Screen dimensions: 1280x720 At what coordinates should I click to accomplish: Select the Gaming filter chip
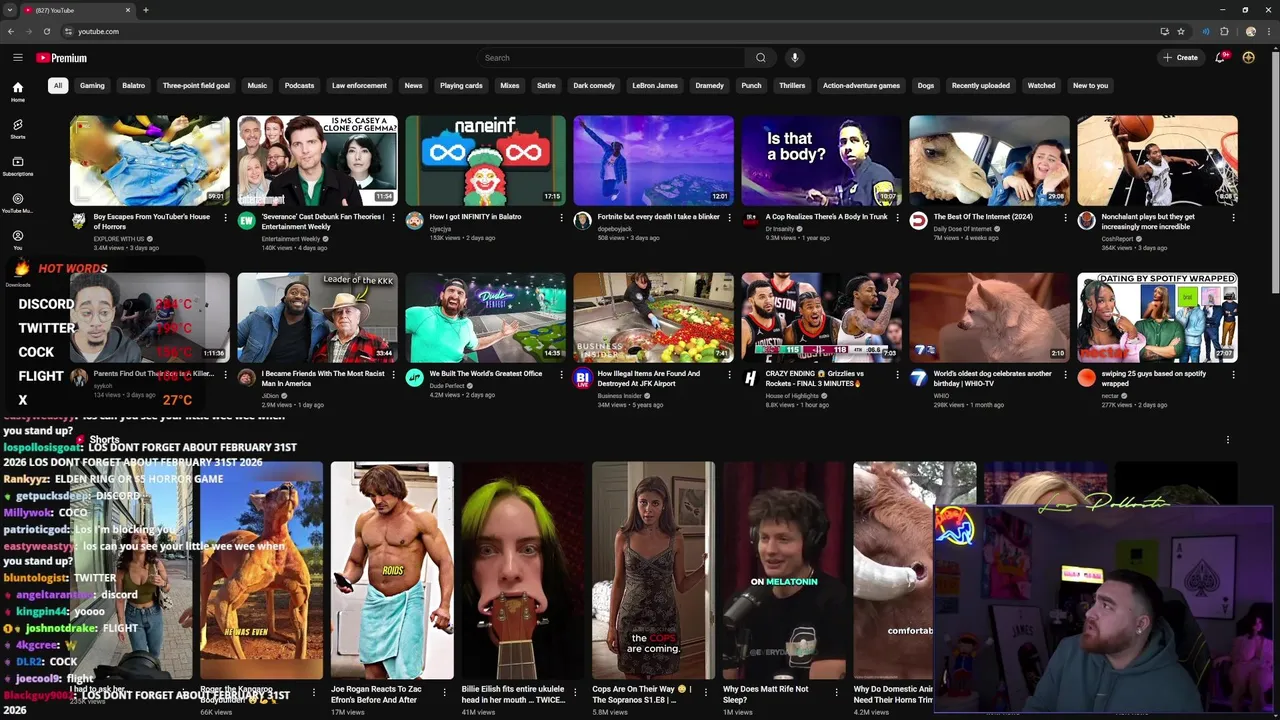click(x=92, y=86)
